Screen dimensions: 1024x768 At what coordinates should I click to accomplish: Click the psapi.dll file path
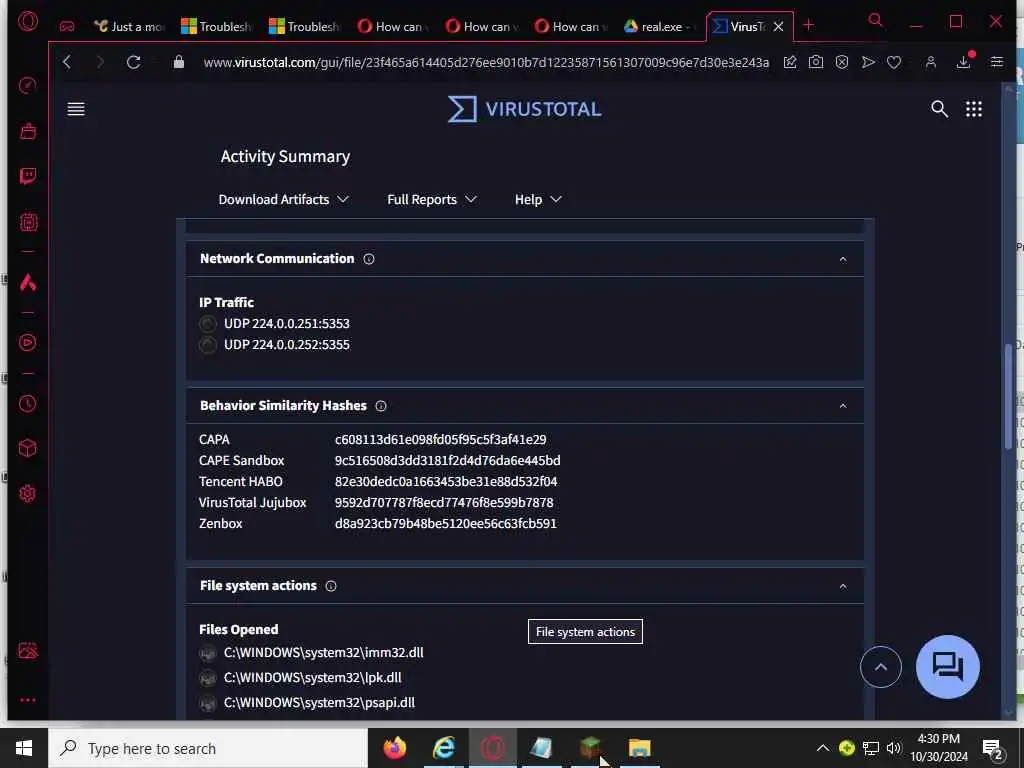[319, 702]
